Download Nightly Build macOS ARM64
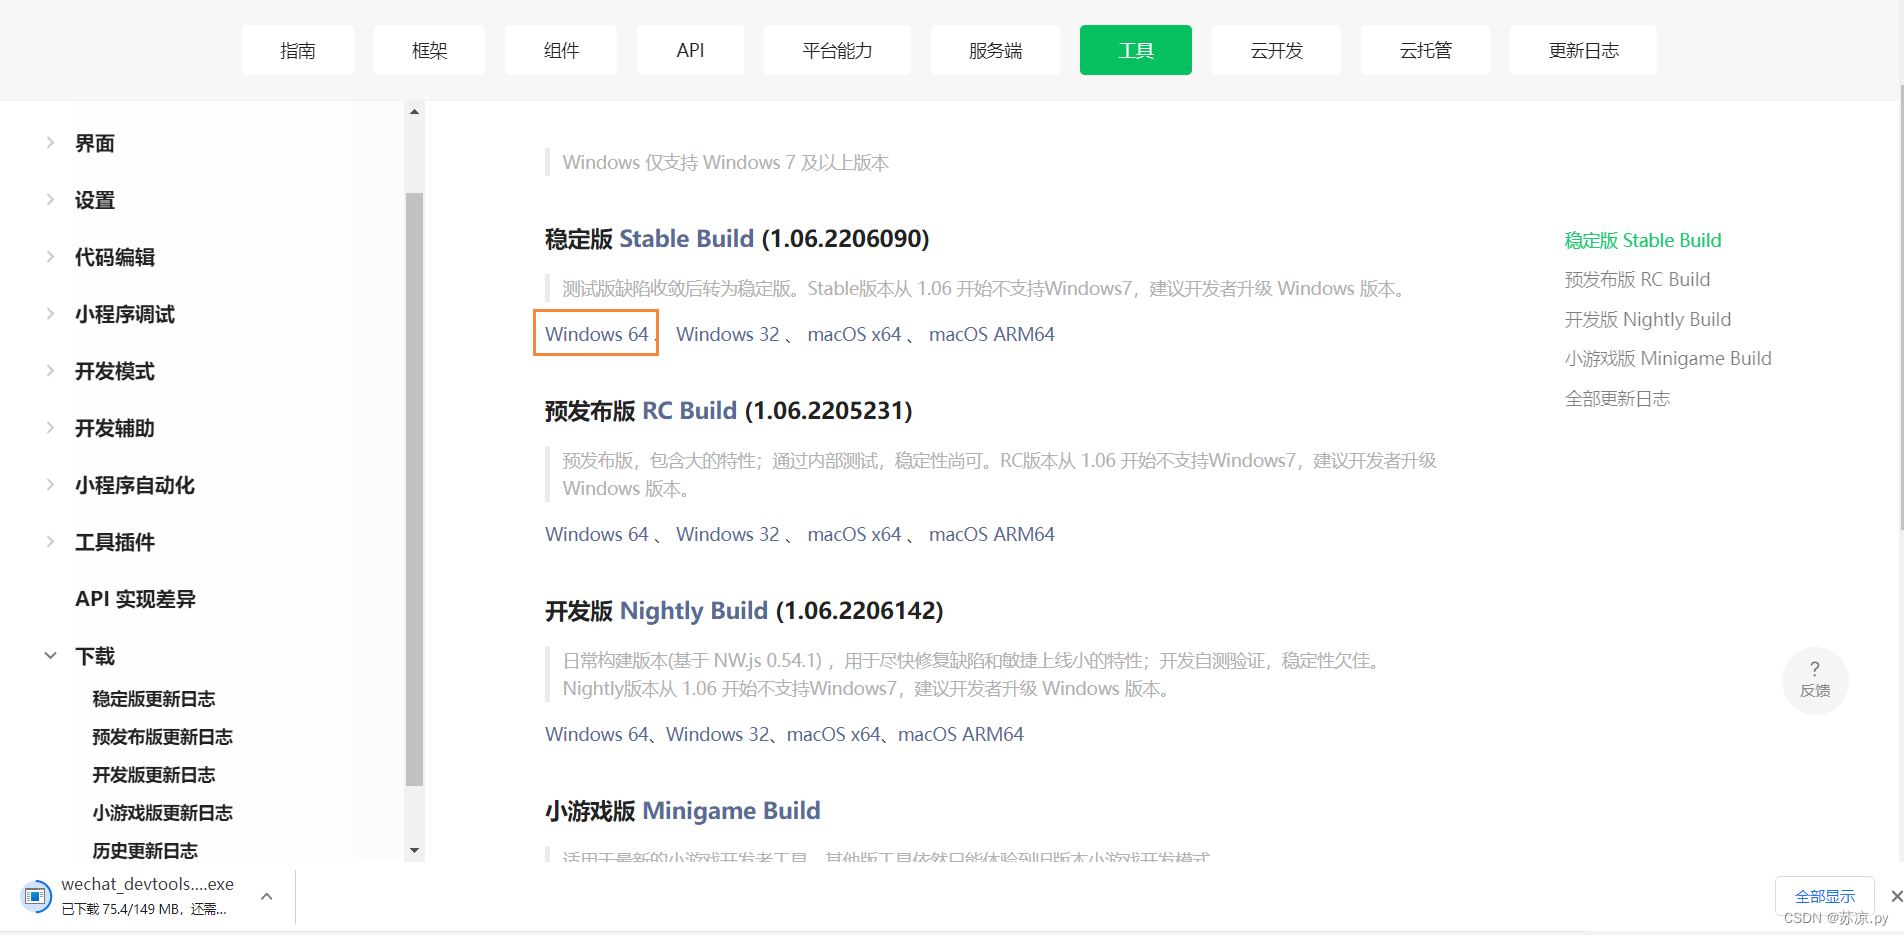 click(960, 734)
